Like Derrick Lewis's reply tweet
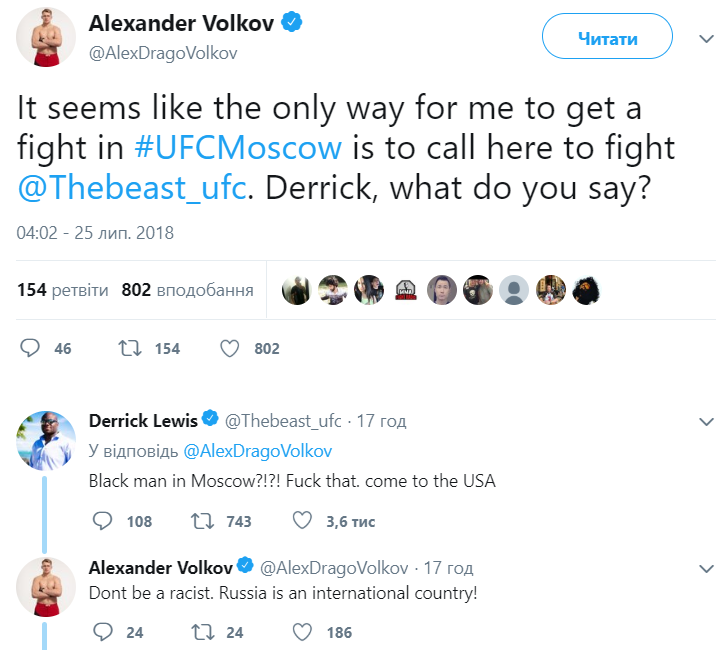This screenshot has width=724, height=650. [x=301, y=521]
